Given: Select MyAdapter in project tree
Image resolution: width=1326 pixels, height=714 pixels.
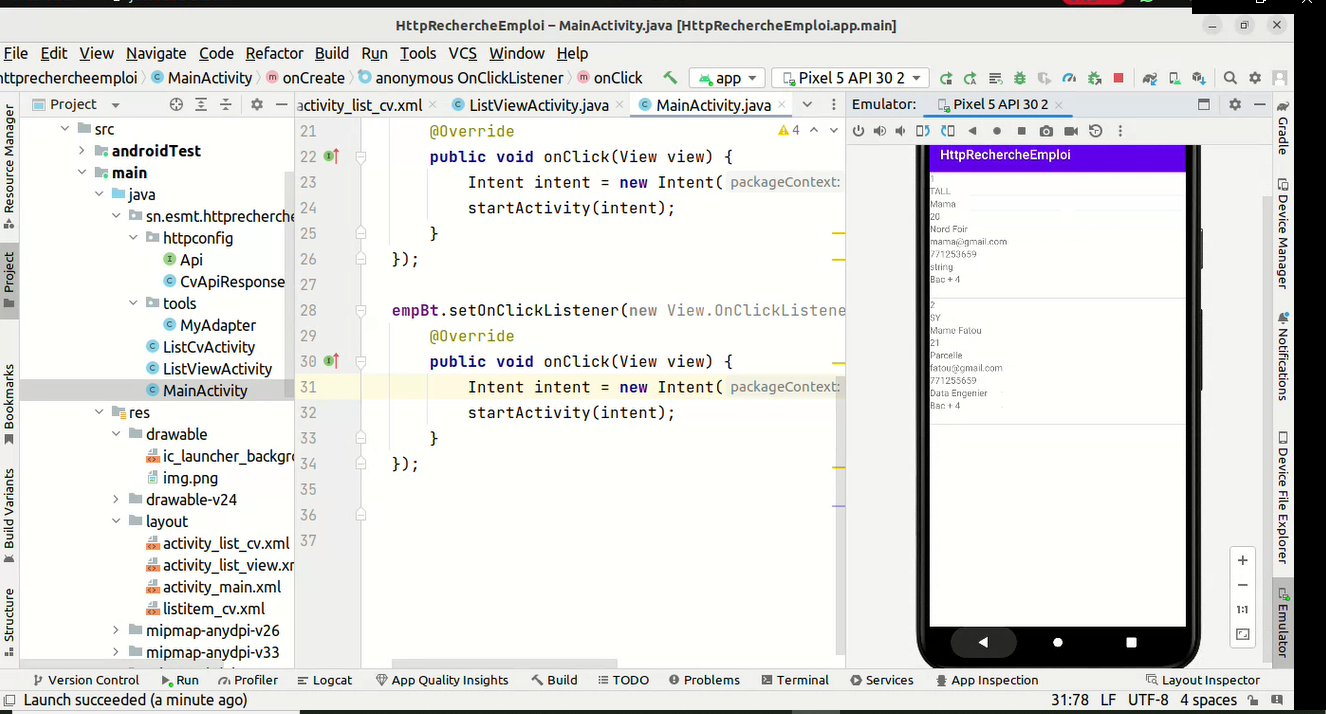Looking at the screenshot, I should 210,325.
